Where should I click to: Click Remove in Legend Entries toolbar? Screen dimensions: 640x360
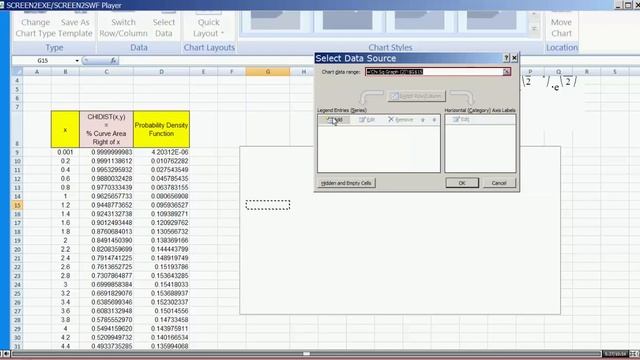click(x=400, y=120)
